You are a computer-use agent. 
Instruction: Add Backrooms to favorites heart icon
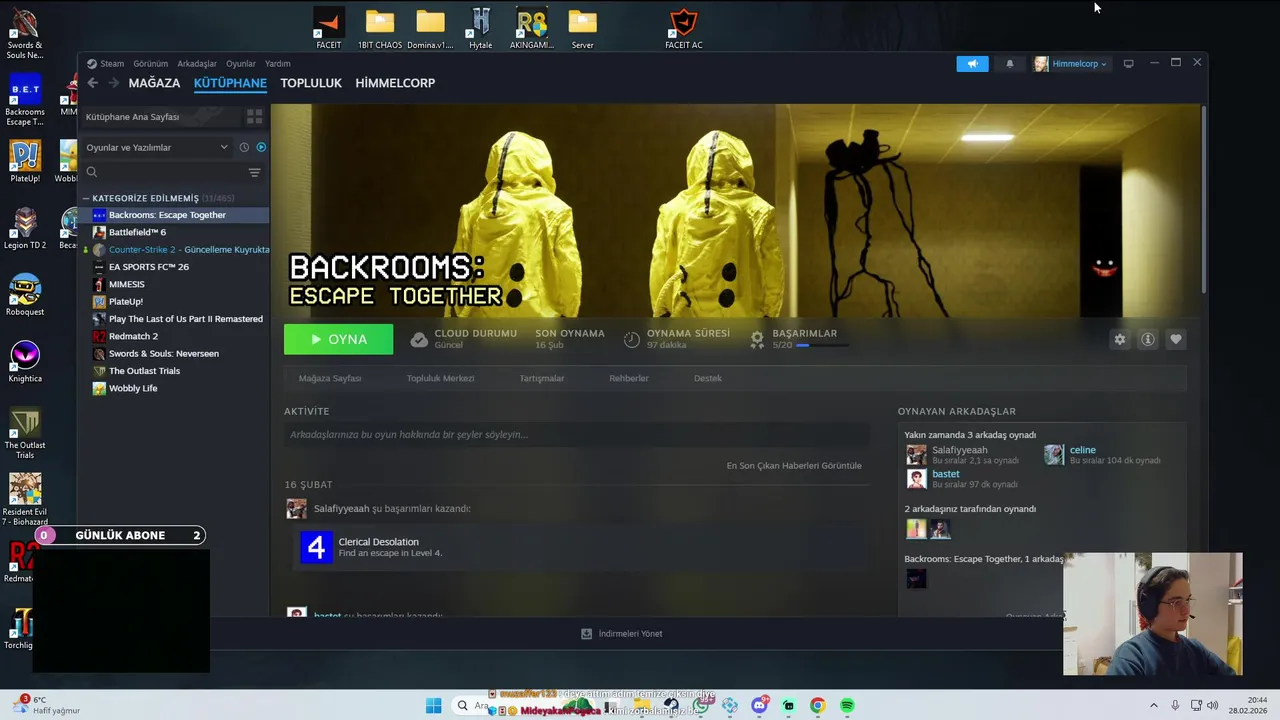pyautogui.click(x=1176, y=339)
